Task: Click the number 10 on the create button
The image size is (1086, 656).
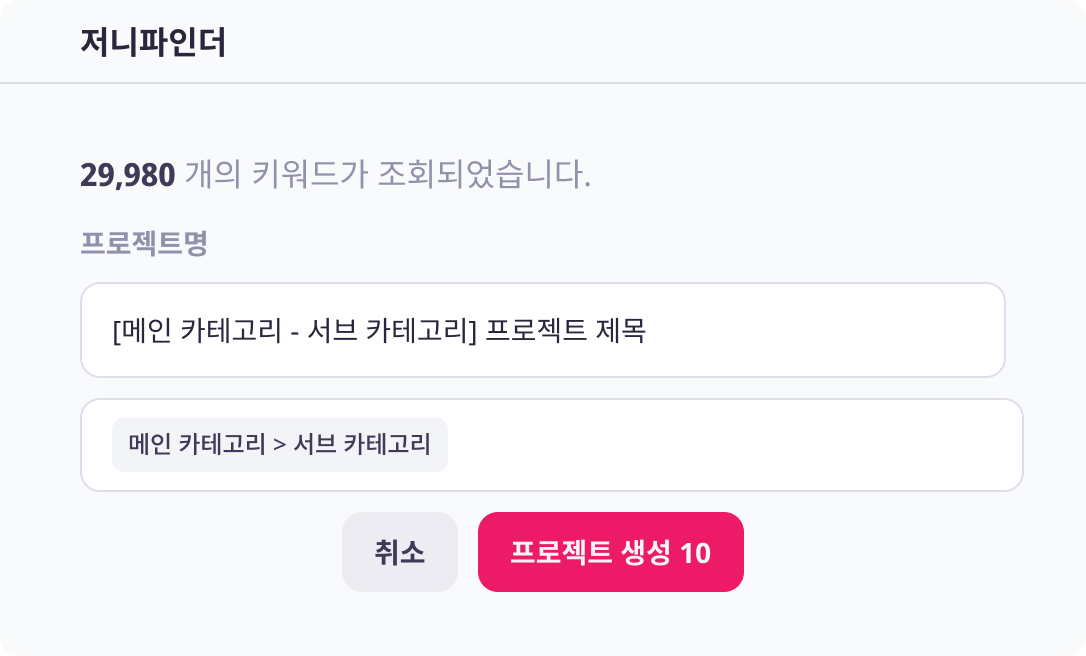Action: [x=695, y=553]
